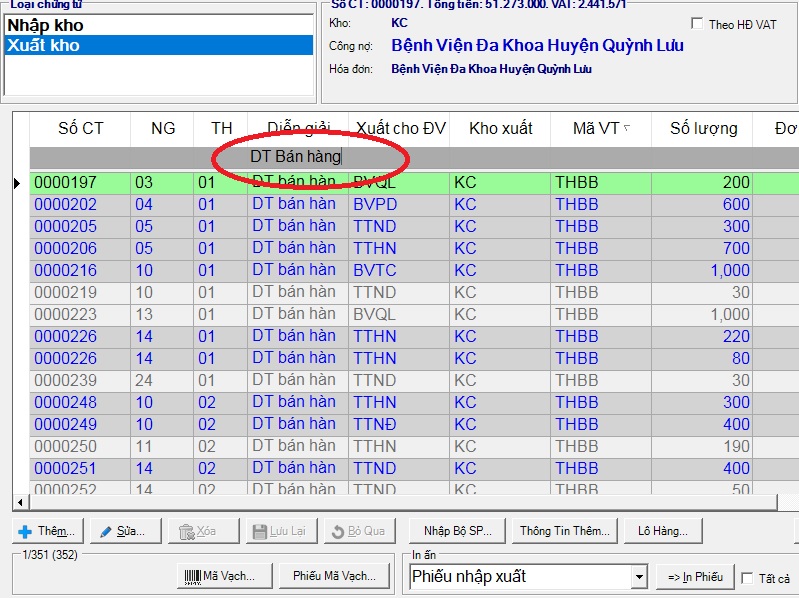
Task: Open the Phiếu Mã Vạch button
Action: click(334, 576)
